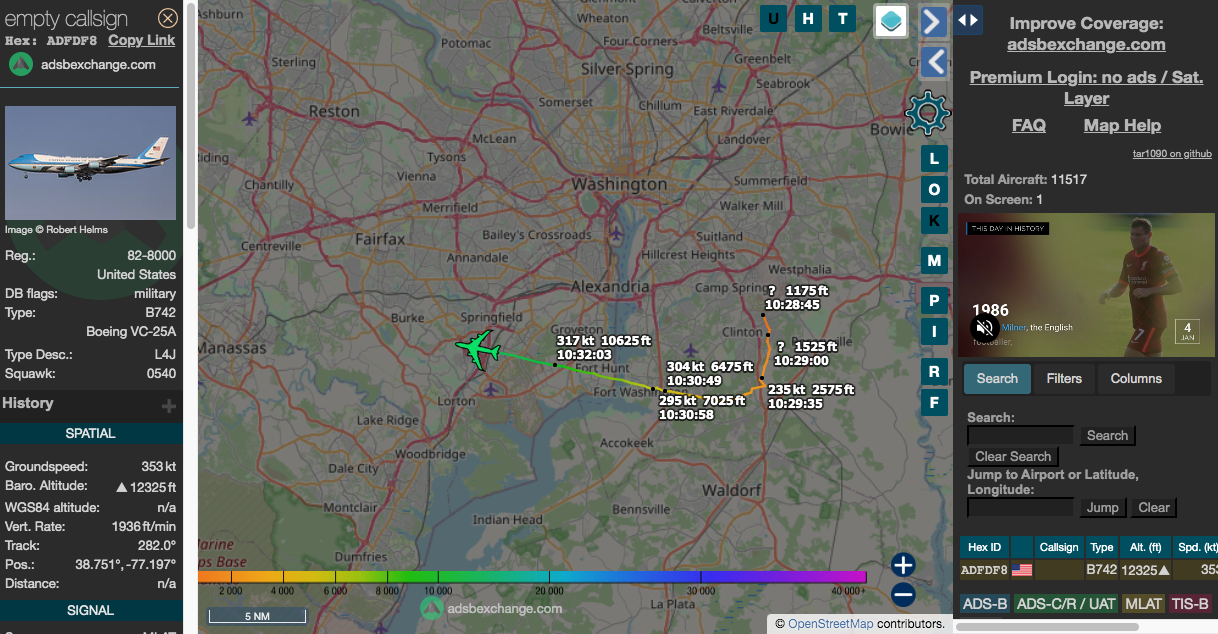This screenshot has height=634, width=1218.
Task: Collapse sidebar with the left chevron arrow
Action: 933,62
